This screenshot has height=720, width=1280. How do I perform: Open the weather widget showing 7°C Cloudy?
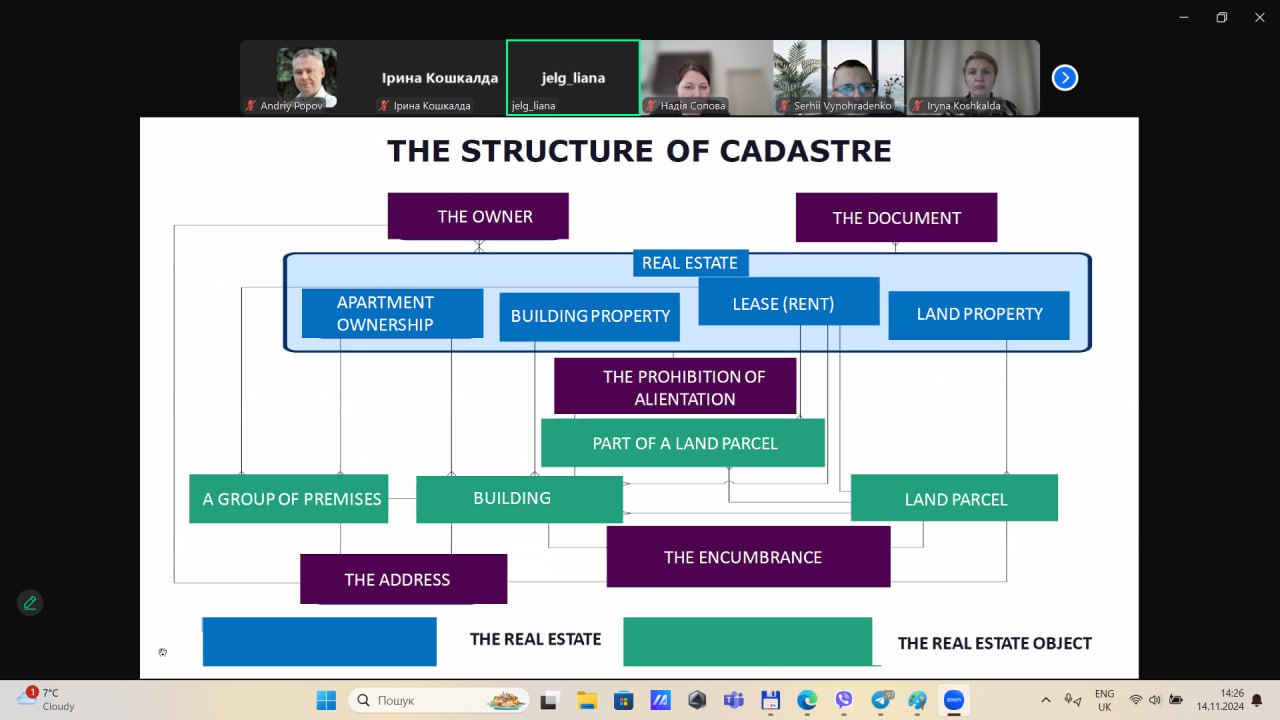click(46, 699)
